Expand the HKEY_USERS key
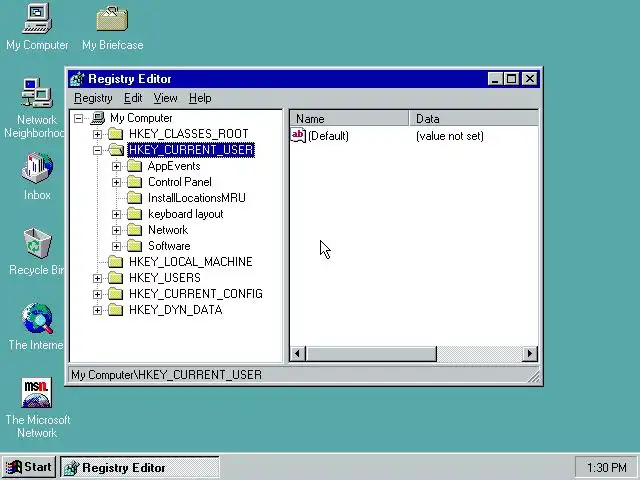 97,278
